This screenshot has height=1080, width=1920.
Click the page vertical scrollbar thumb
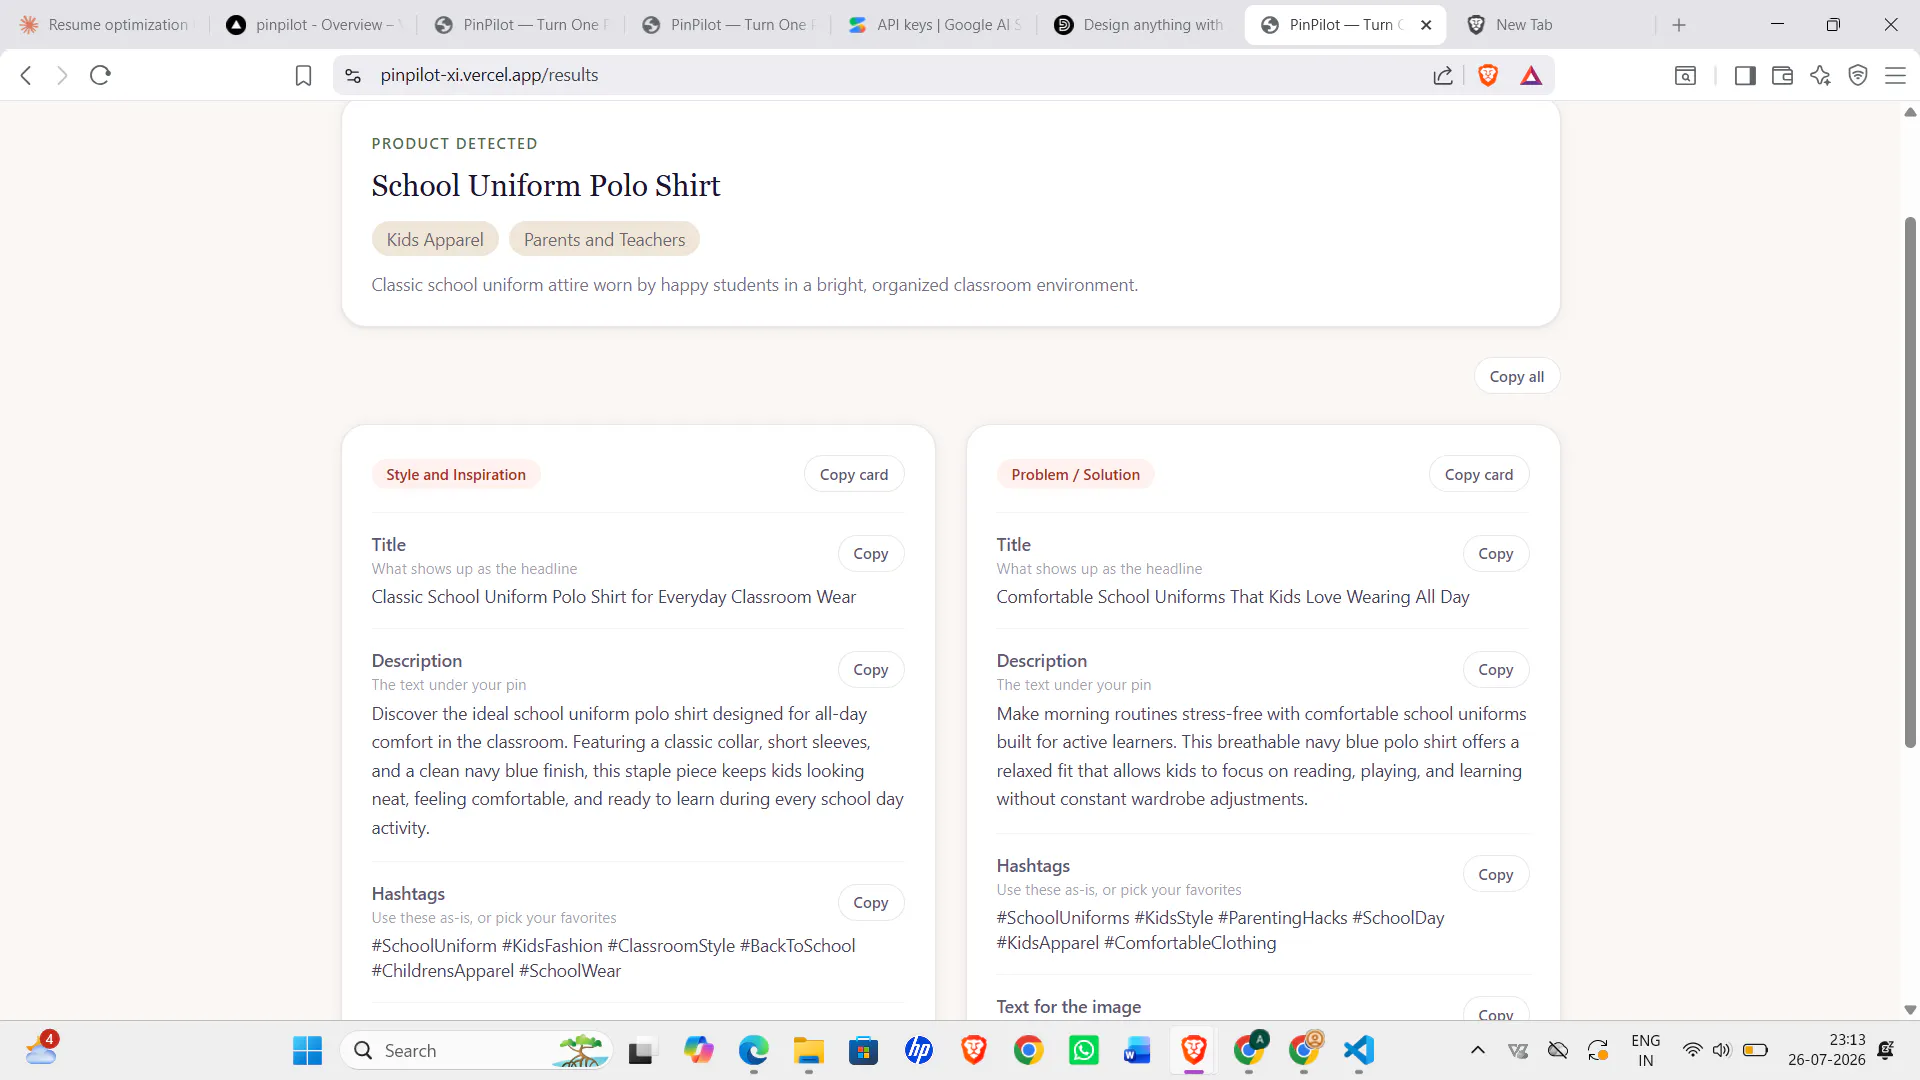1910,480
